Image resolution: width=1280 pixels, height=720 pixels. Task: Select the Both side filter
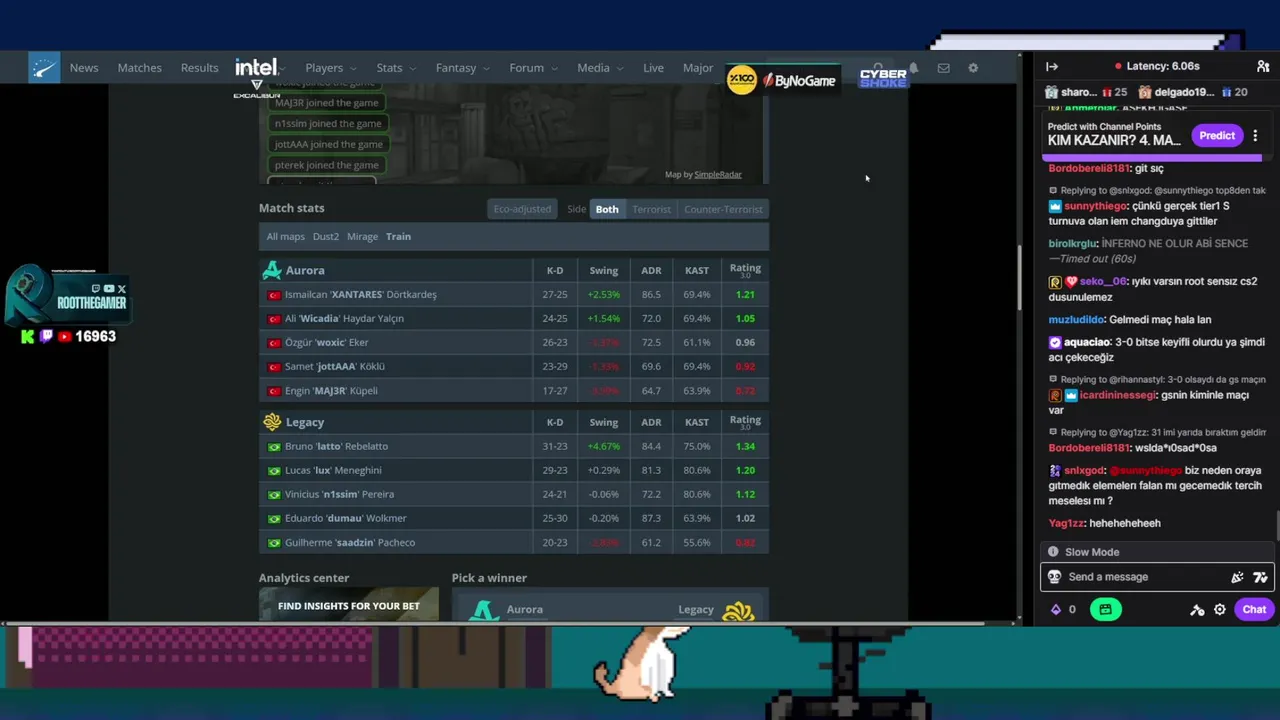[x=607, y=209]
